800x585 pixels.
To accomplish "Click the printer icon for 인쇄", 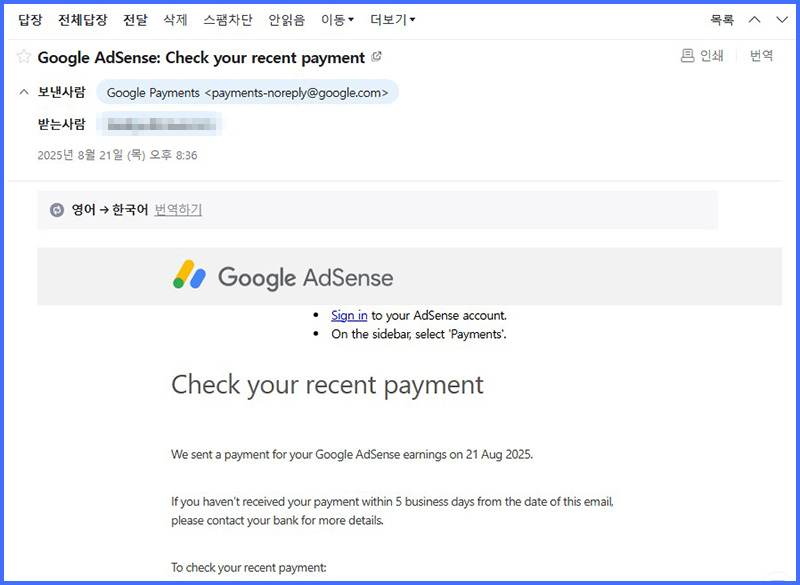I will [x=687, y=55].
